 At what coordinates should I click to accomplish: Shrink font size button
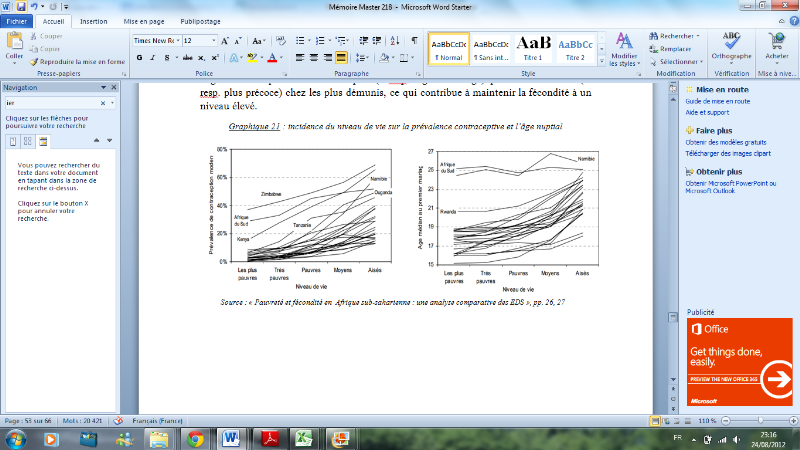click(238, 41)
